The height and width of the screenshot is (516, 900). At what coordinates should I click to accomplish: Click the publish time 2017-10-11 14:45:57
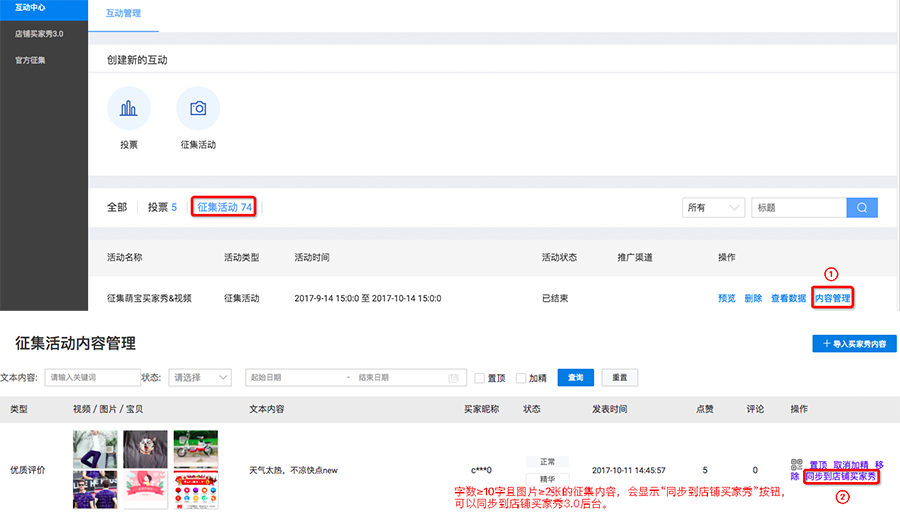[x=629, y=470]
